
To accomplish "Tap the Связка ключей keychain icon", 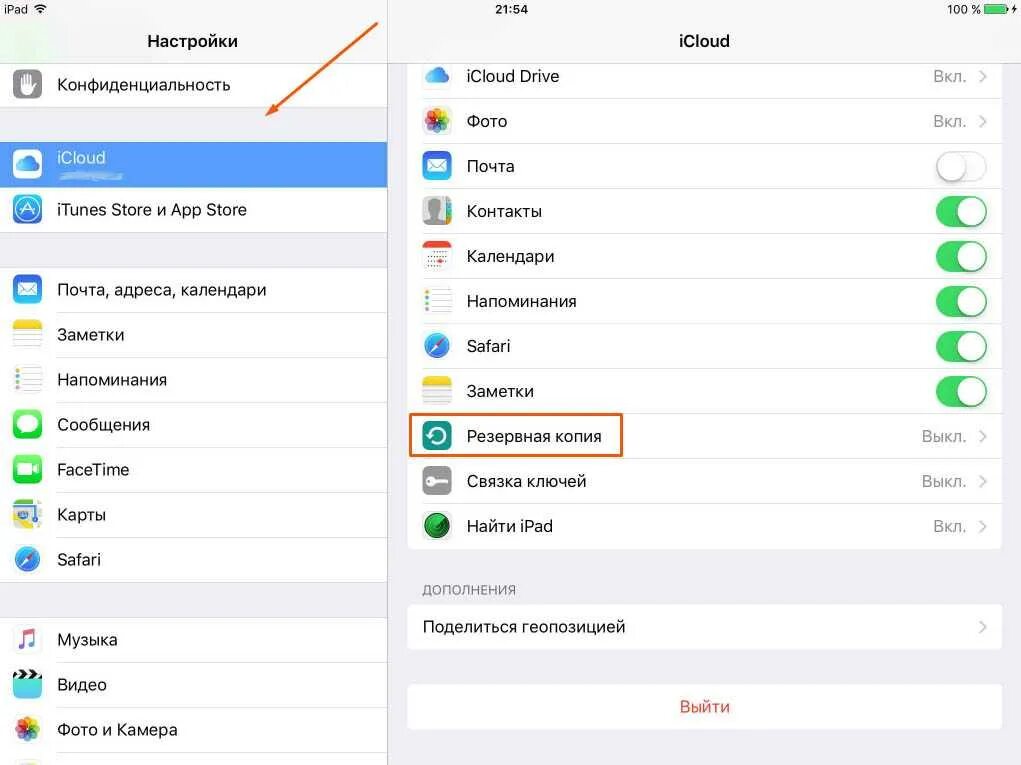I will point(437,481).
